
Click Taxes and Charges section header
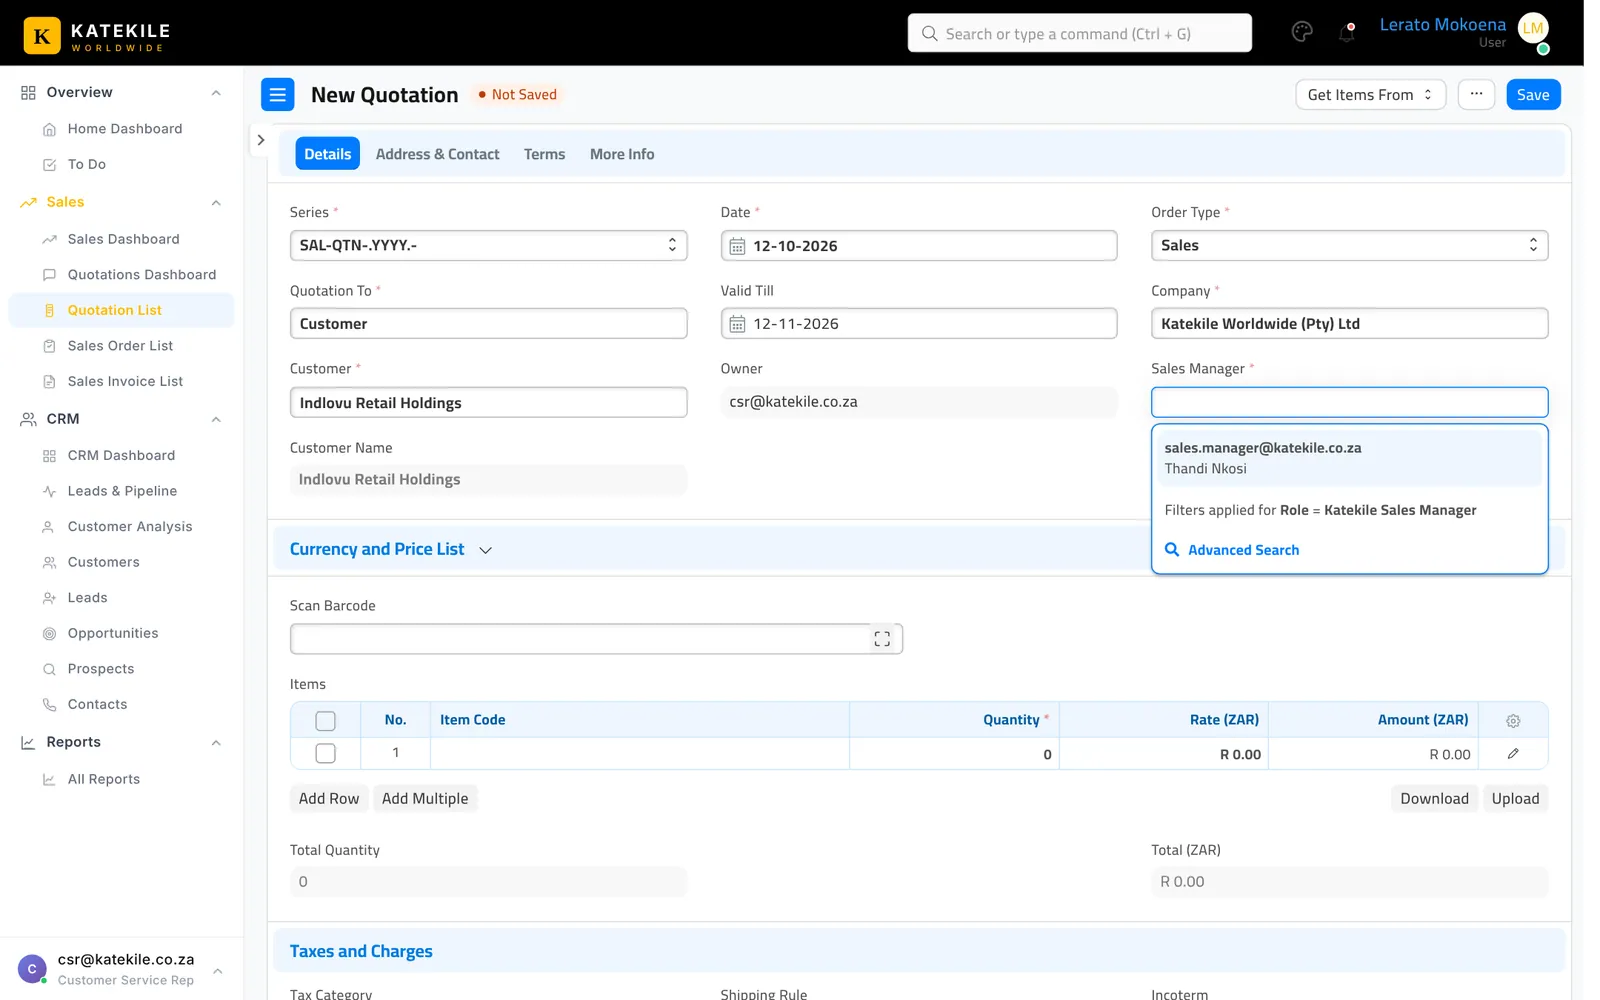[x=918, y=951]
